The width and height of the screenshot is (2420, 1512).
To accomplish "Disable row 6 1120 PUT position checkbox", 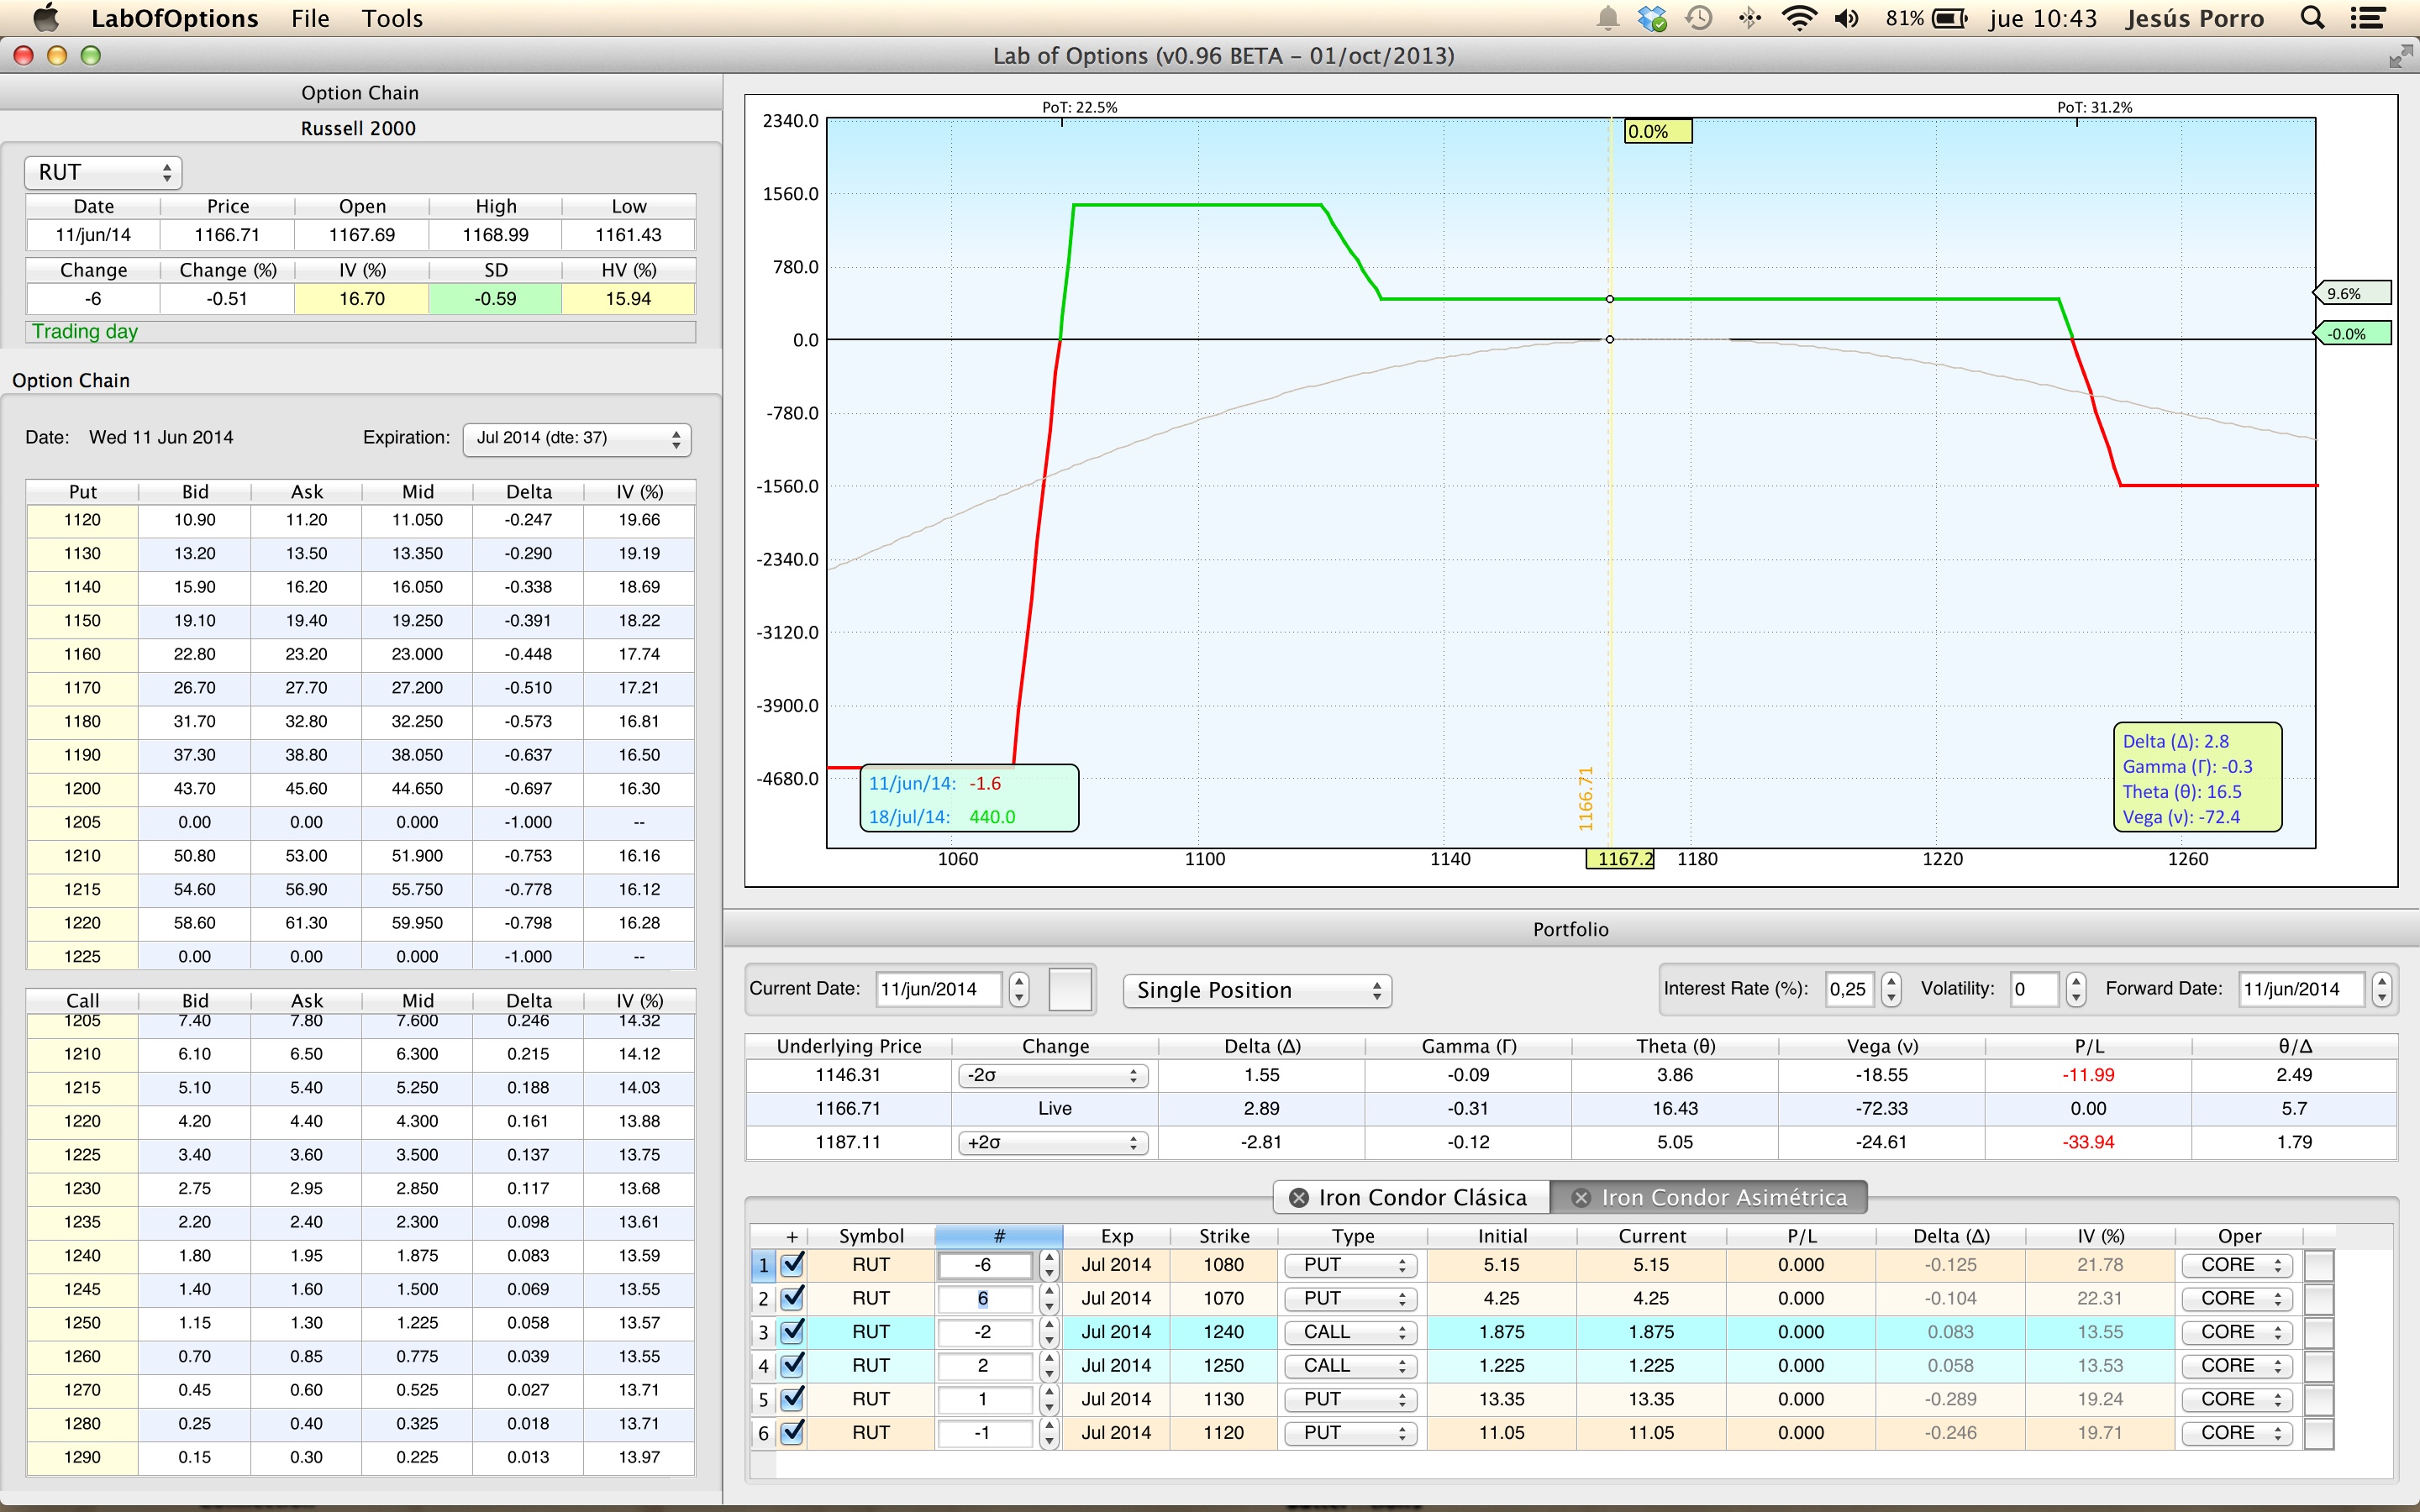I will click(792, 1432).
